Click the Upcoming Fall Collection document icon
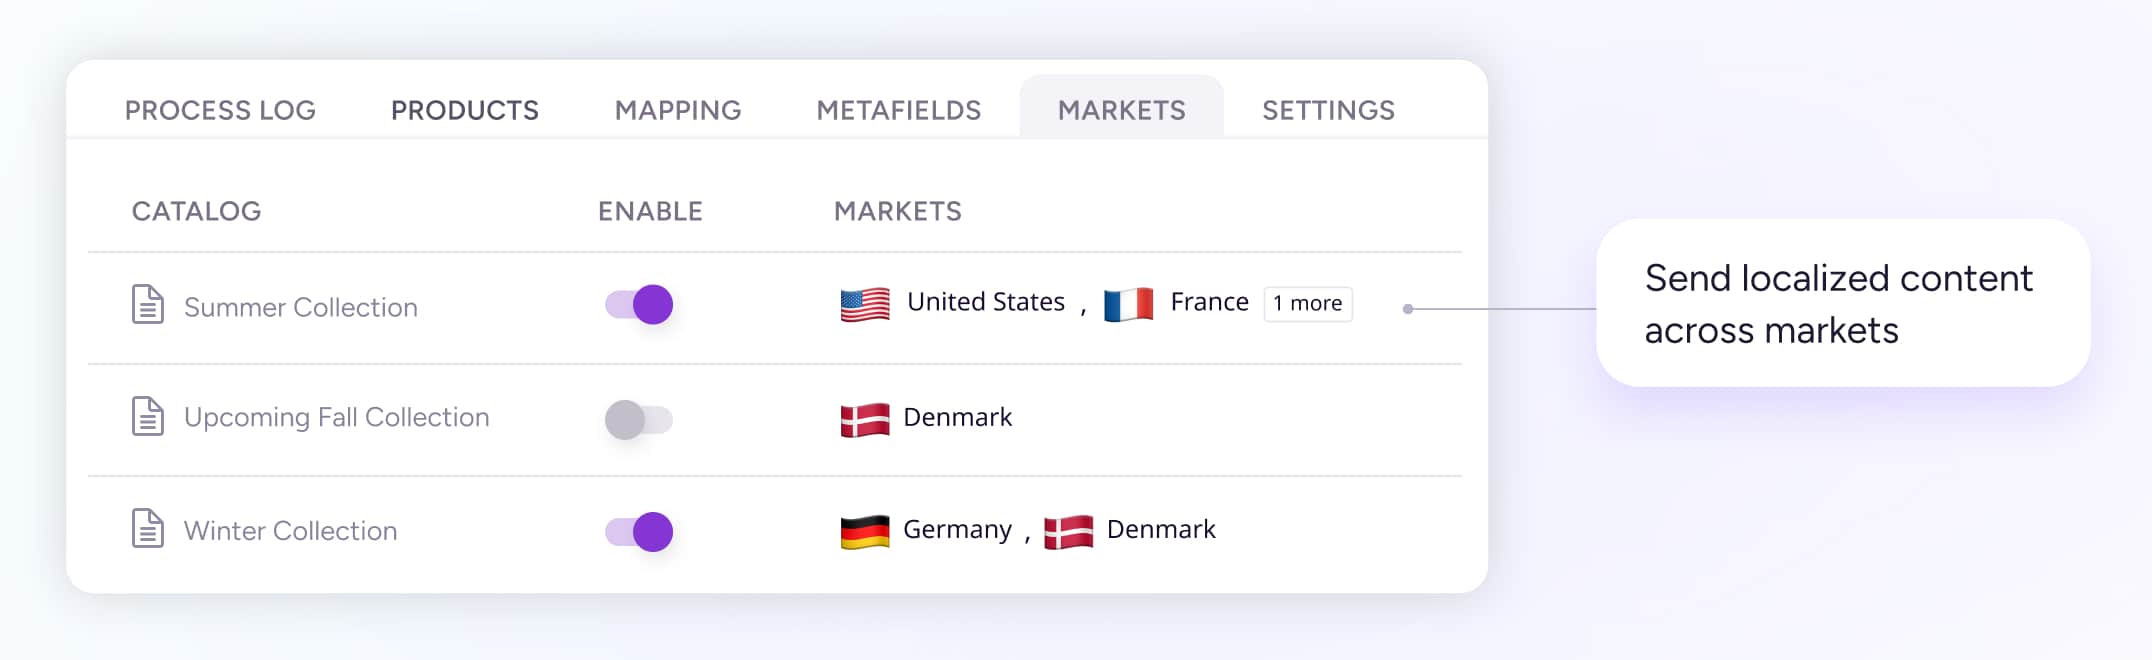 click(x=148, y=417)
